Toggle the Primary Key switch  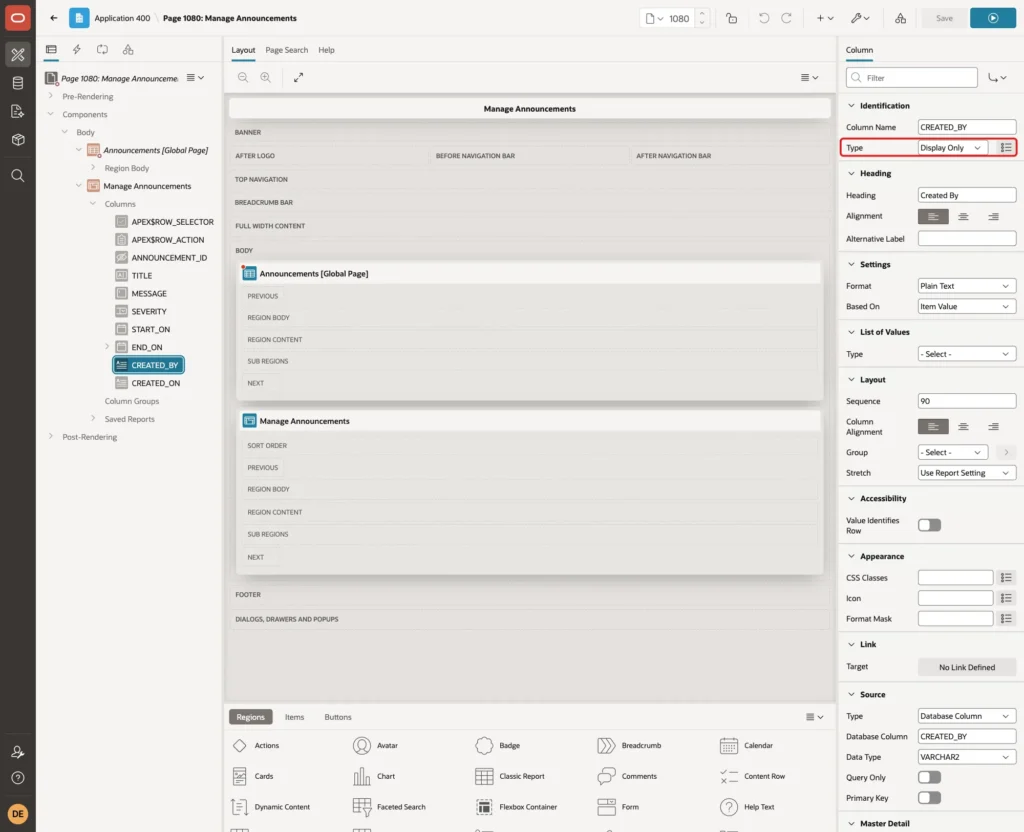929,798
